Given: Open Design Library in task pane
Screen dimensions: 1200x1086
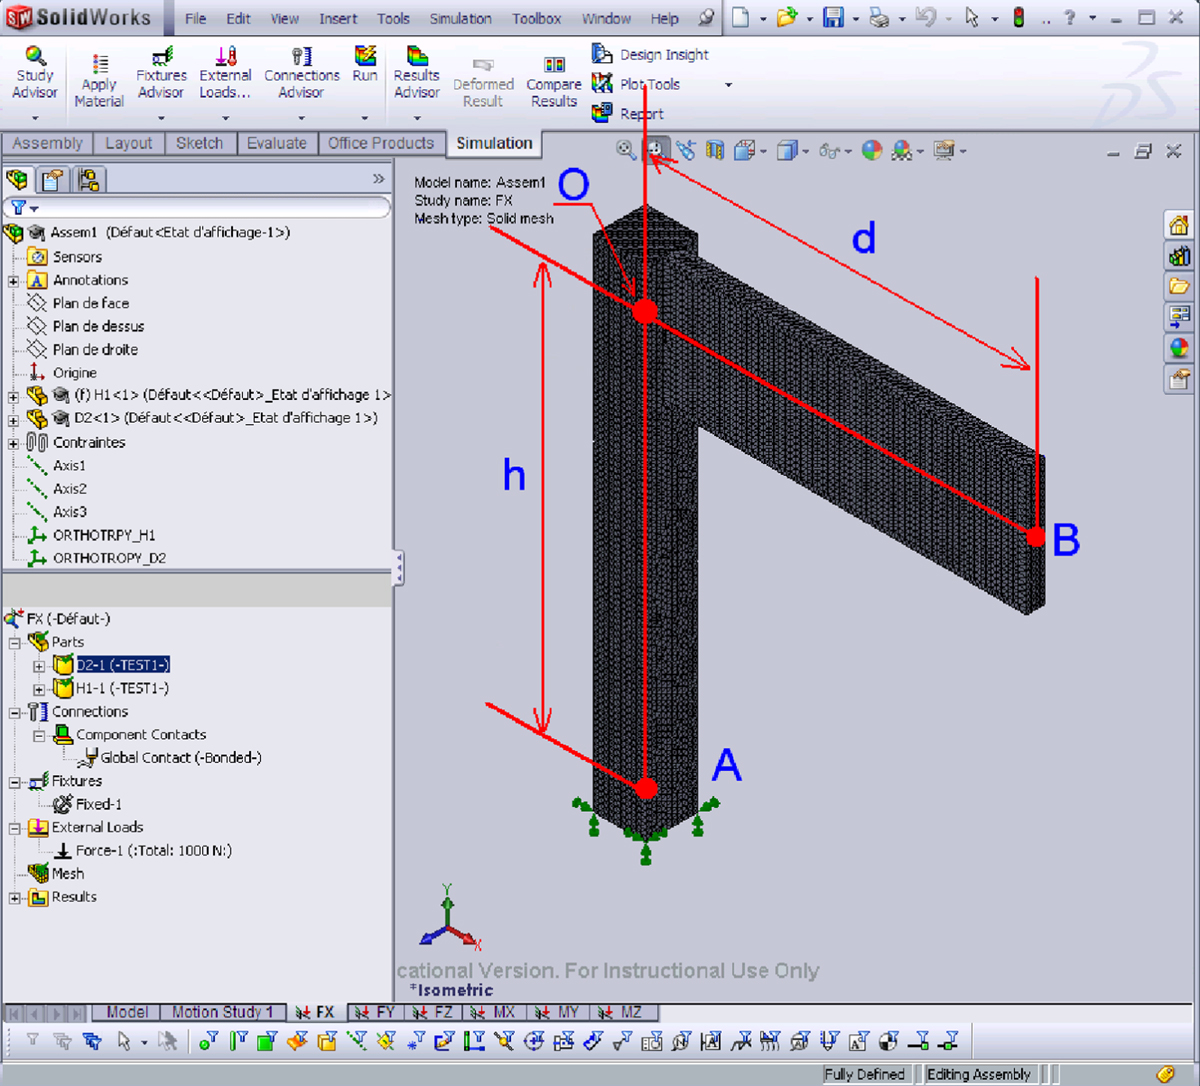Looking at the screenshot, I should (x=1180, y=256).
